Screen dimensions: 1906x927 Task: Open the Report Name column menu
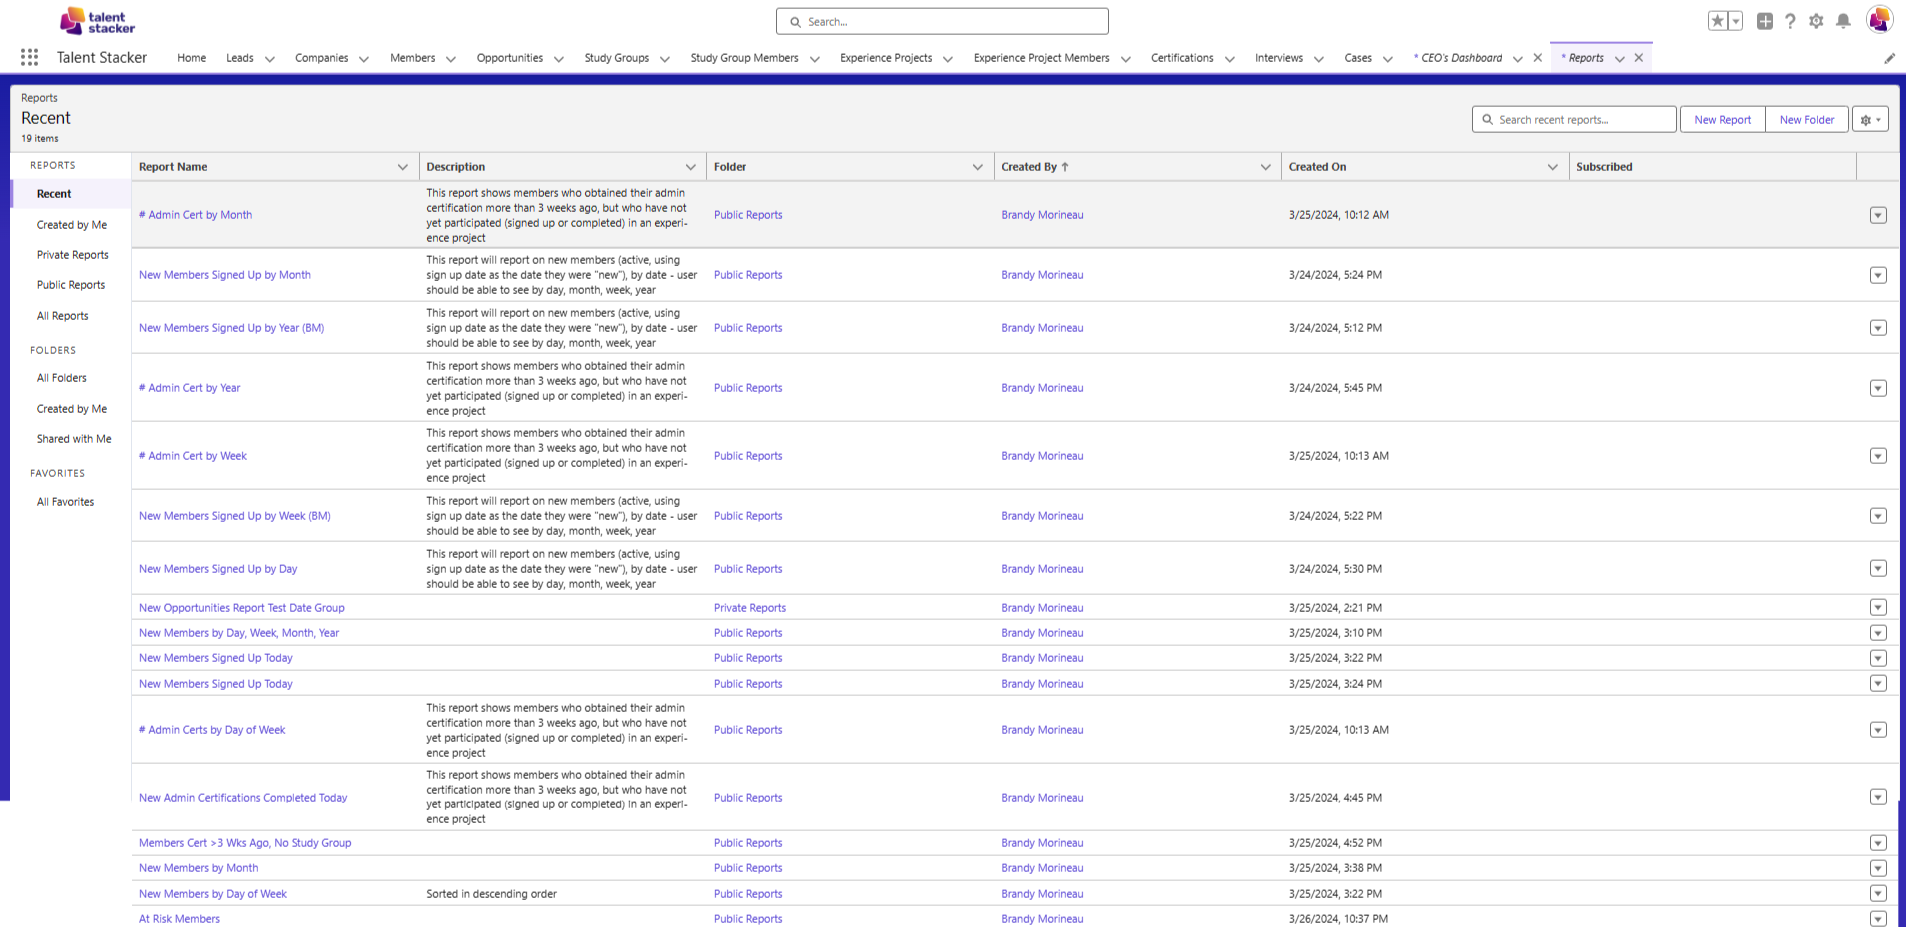[x=402, y=167]
